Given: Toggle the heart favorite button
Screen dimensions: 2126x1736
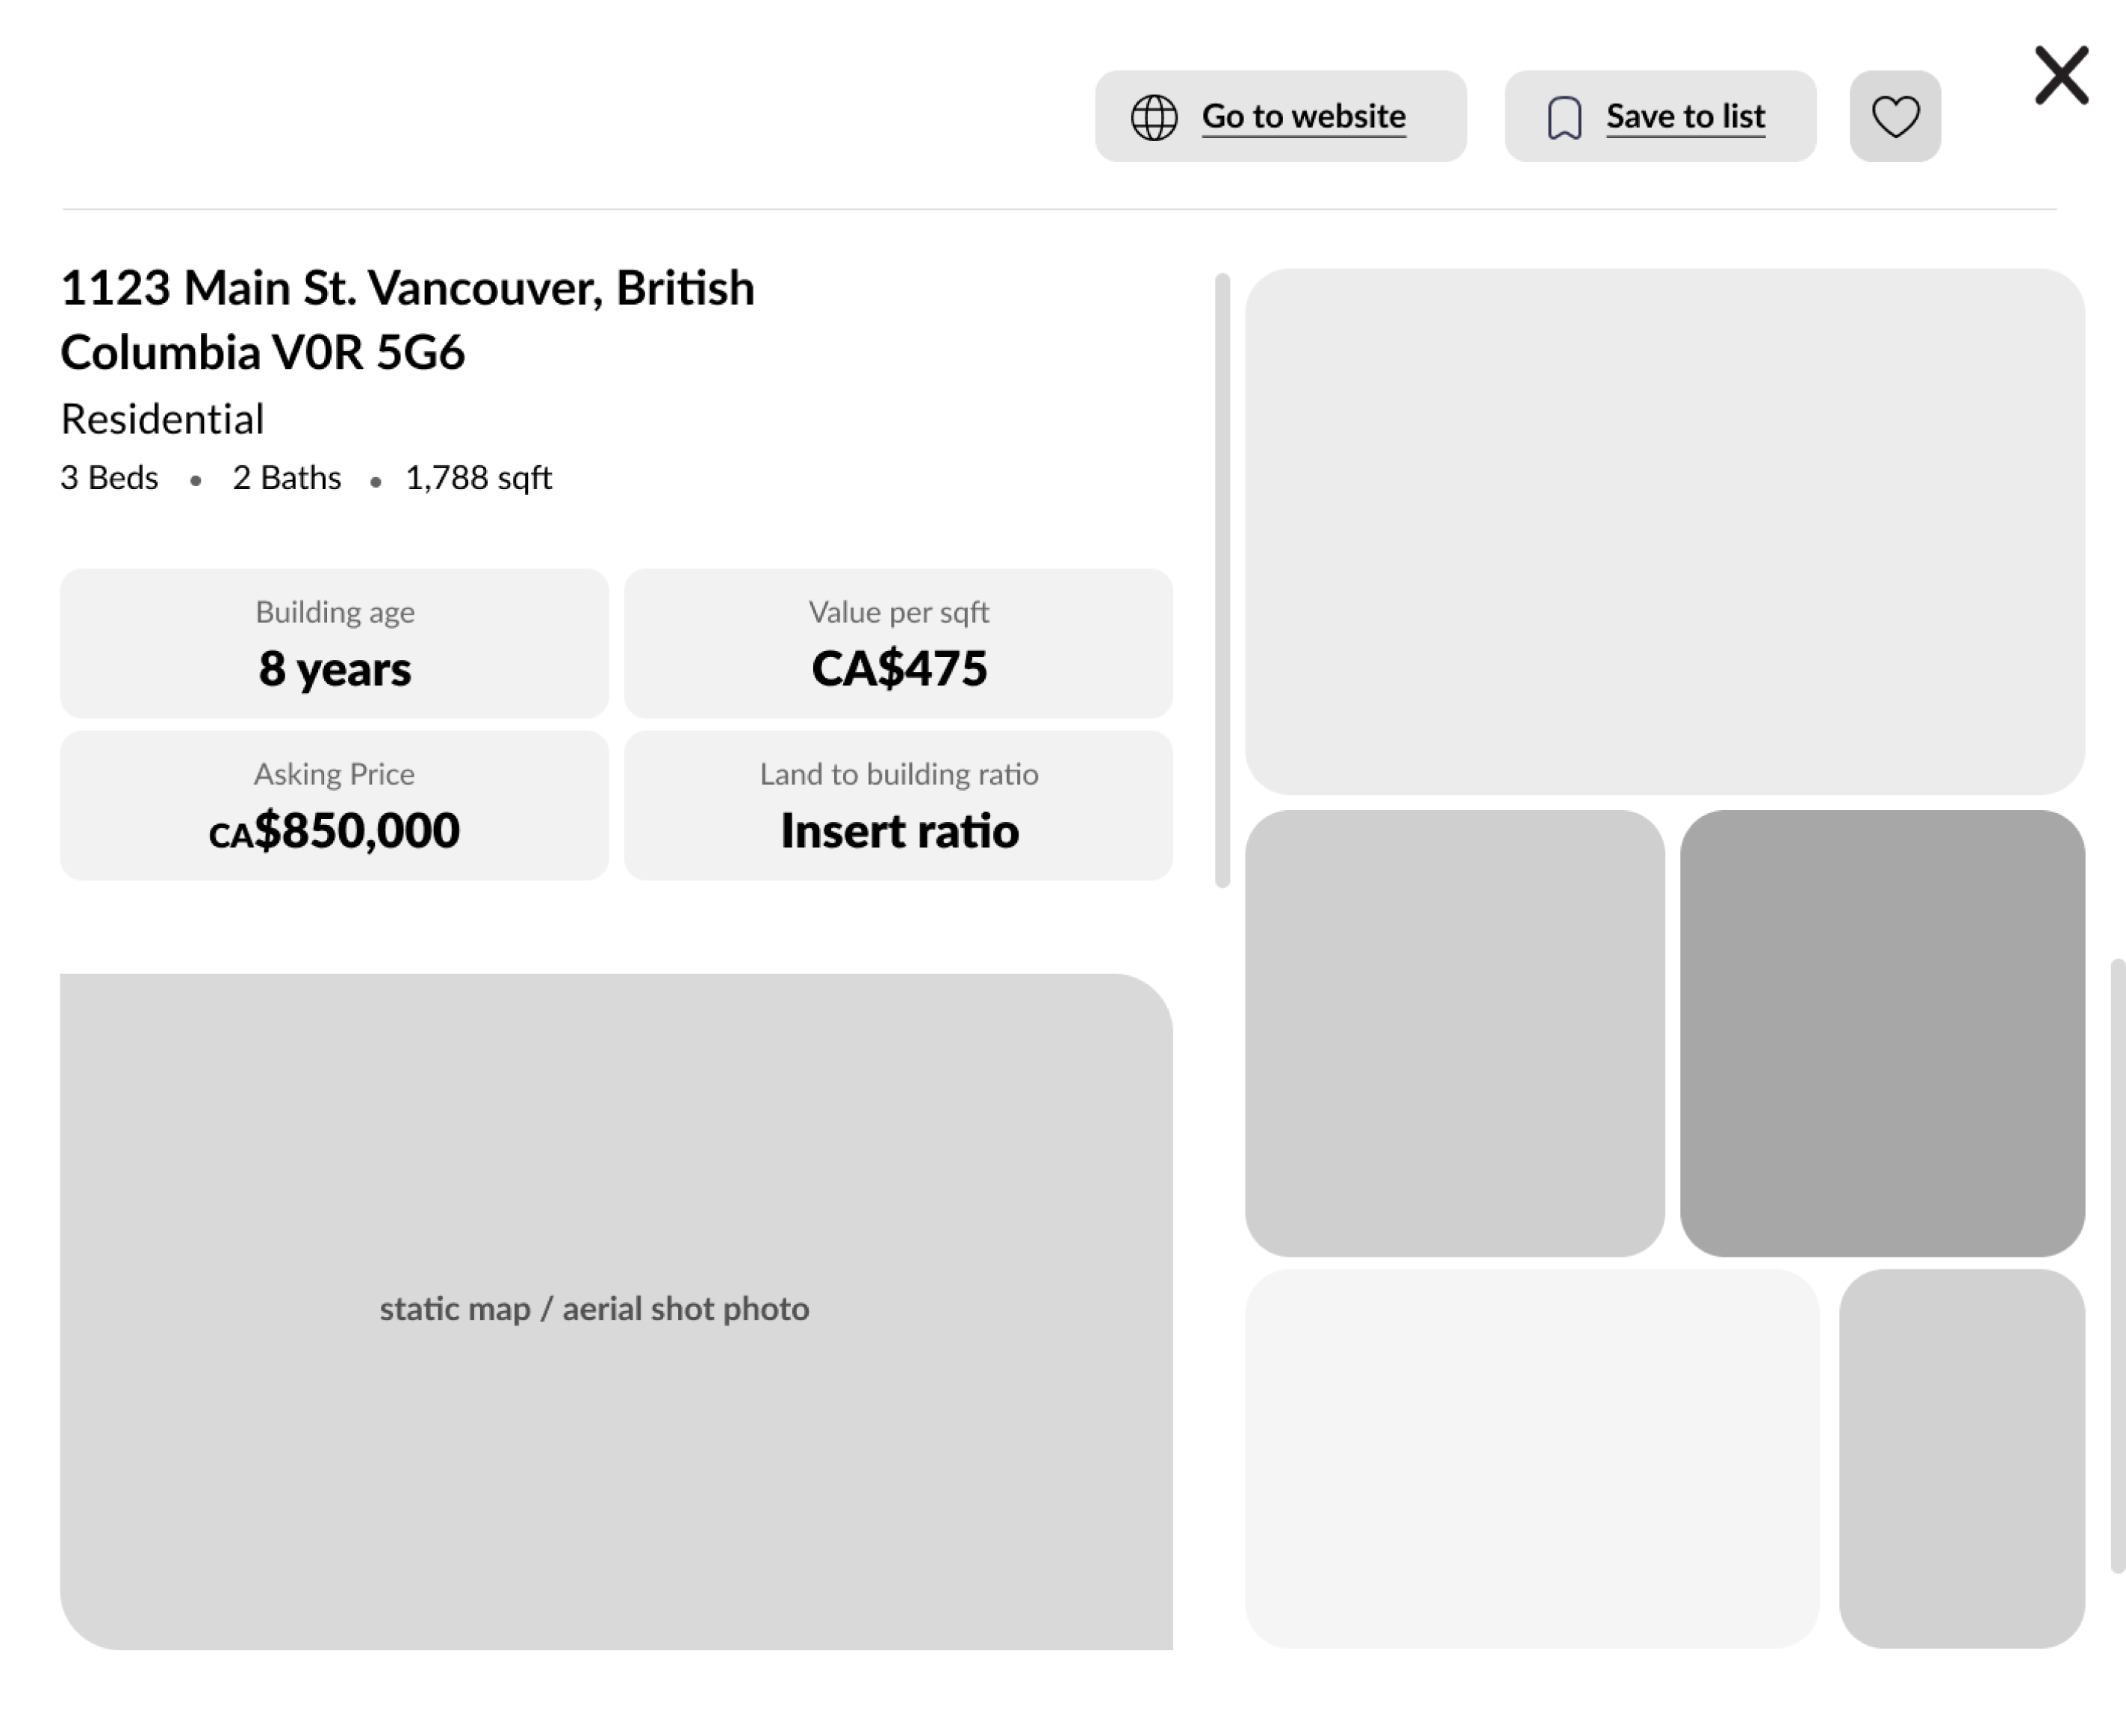Looking at the screenshot, I should click(x=1894, y=116).
